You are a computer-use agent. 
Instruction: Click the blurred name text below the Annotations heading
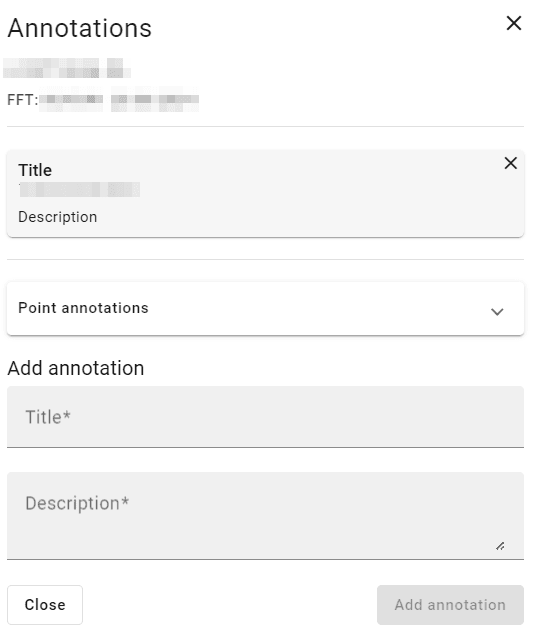click(x=67, y=68)
